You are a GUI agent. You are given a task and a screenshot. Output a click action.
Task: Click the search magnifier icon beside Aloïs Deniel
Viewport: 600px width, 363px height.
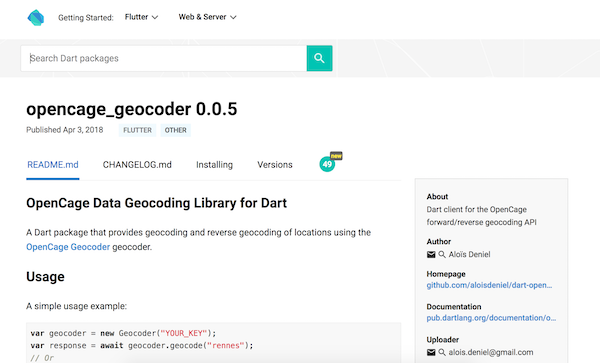click(442, 254)
